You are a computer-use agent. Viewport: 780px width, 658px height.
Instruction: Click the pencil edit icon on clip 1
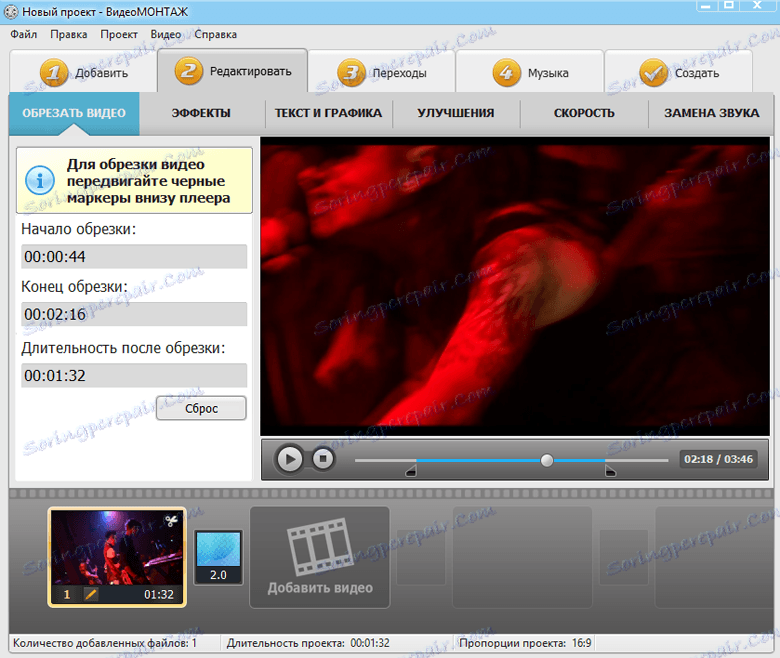coord(91,594)
